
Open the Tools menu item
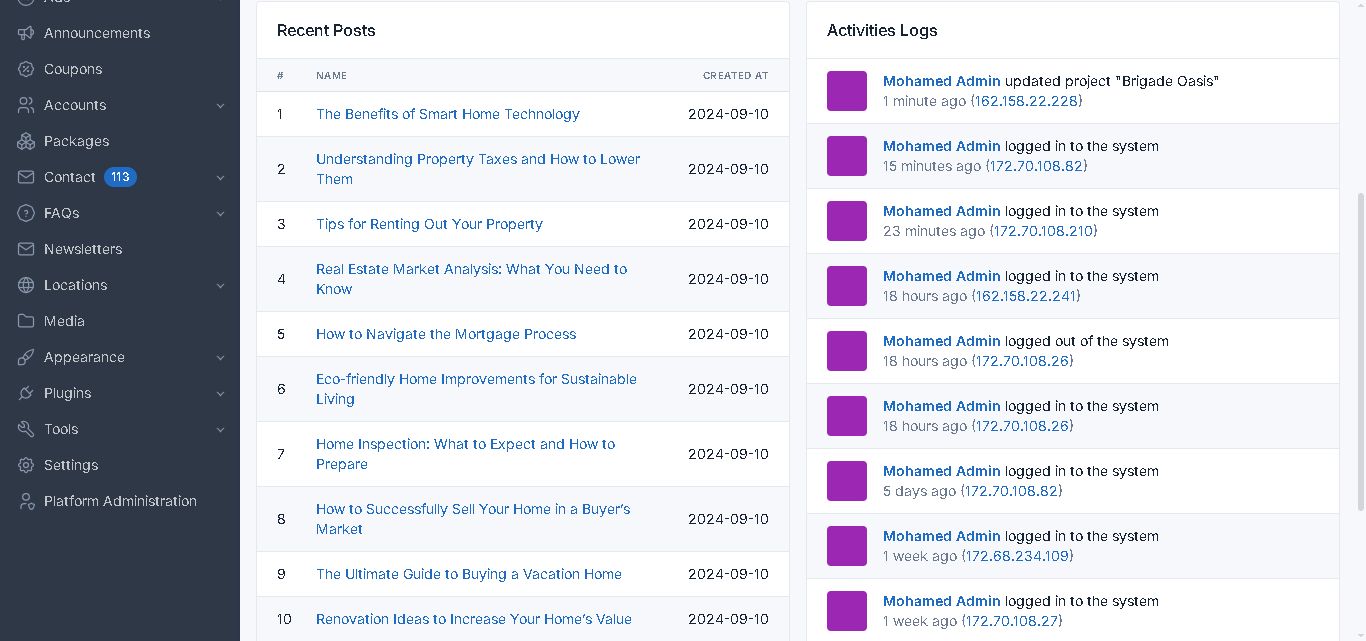pyautogui.click(x=61, y=429)
